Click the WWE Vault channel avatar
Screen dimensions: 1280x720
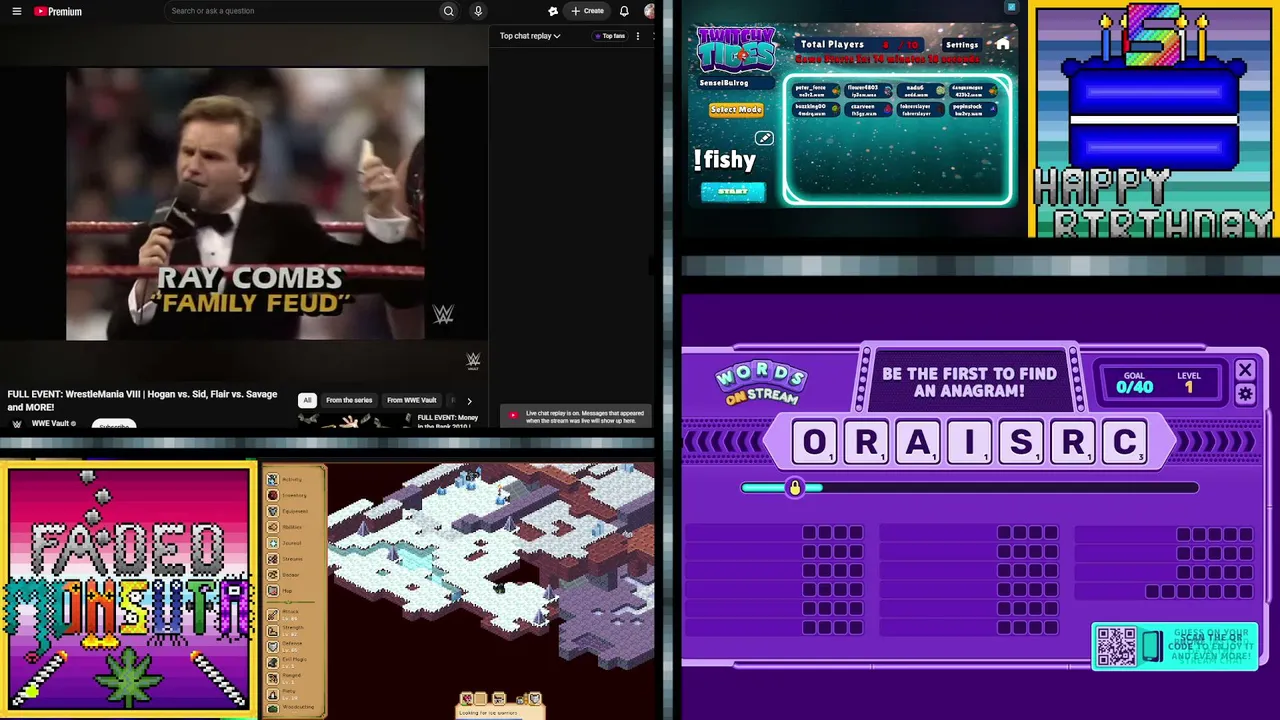point(16,424)
